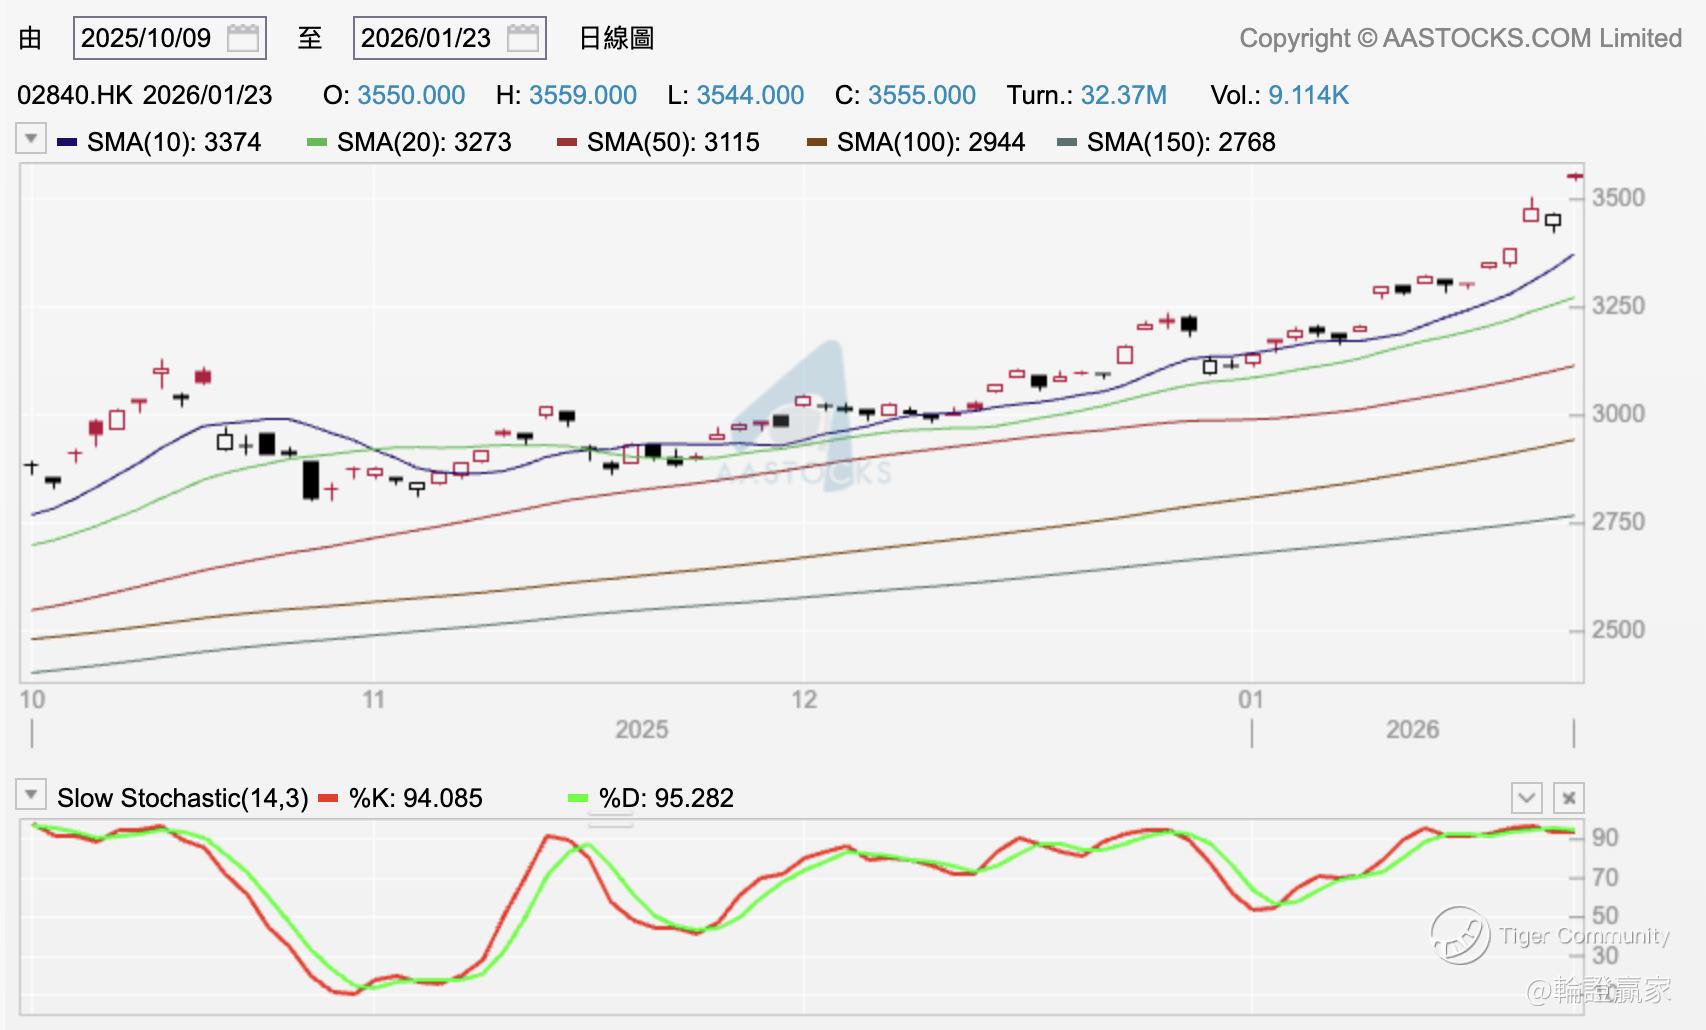Close the Slow Stochastic indicator panel
1706x1030 pixels.
(1568, 798)
